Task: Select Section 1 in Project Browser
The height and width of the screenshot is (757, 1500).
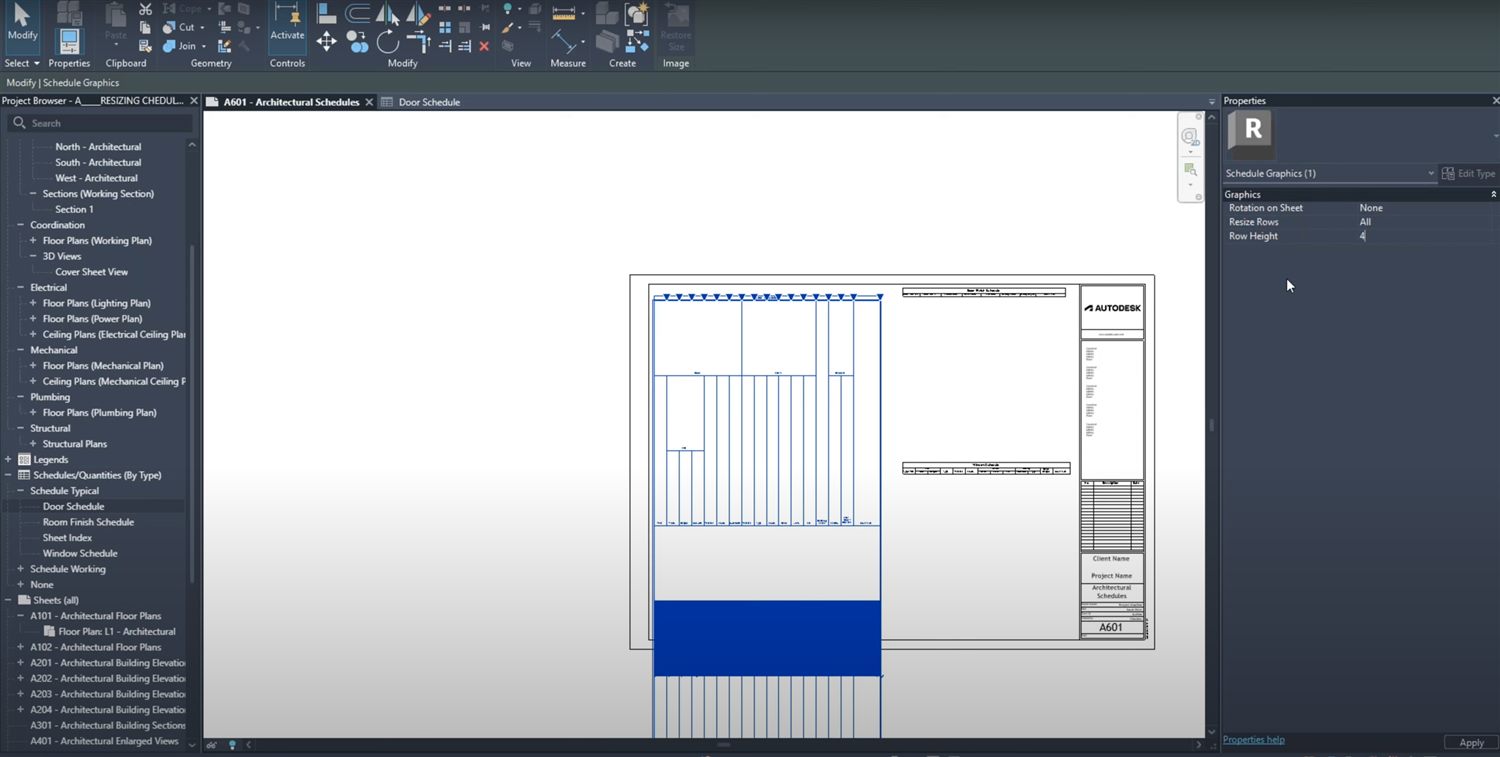Action: tap(74, 210)
